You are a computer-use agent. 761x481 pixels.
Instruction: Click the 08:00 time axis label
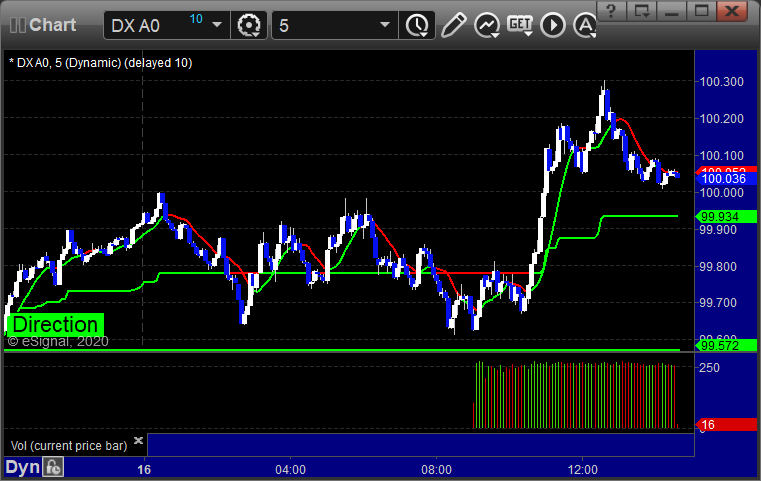pos(436,469)
